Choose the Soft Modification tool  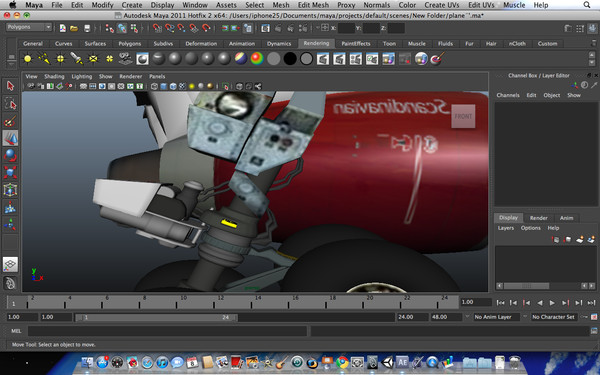click(x=10, y=207)
